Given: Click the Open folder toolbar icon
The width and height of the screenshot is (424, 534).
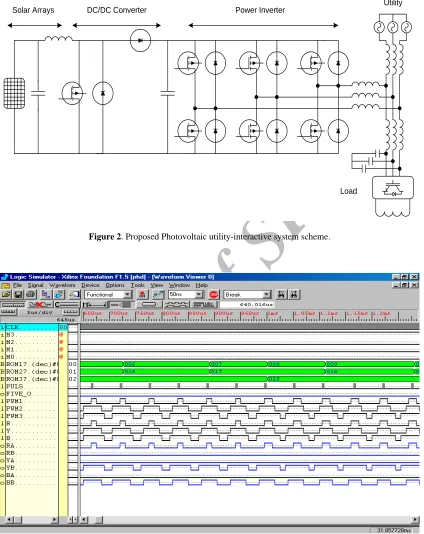Looking at the screenshot, I should coord(6,294).
